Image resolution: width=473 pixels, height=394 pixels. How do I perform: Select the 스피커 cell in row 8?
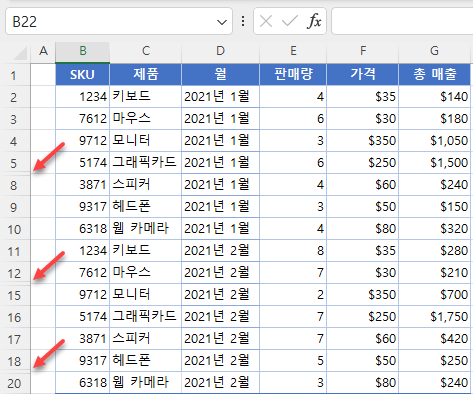[x=146, y=185]
